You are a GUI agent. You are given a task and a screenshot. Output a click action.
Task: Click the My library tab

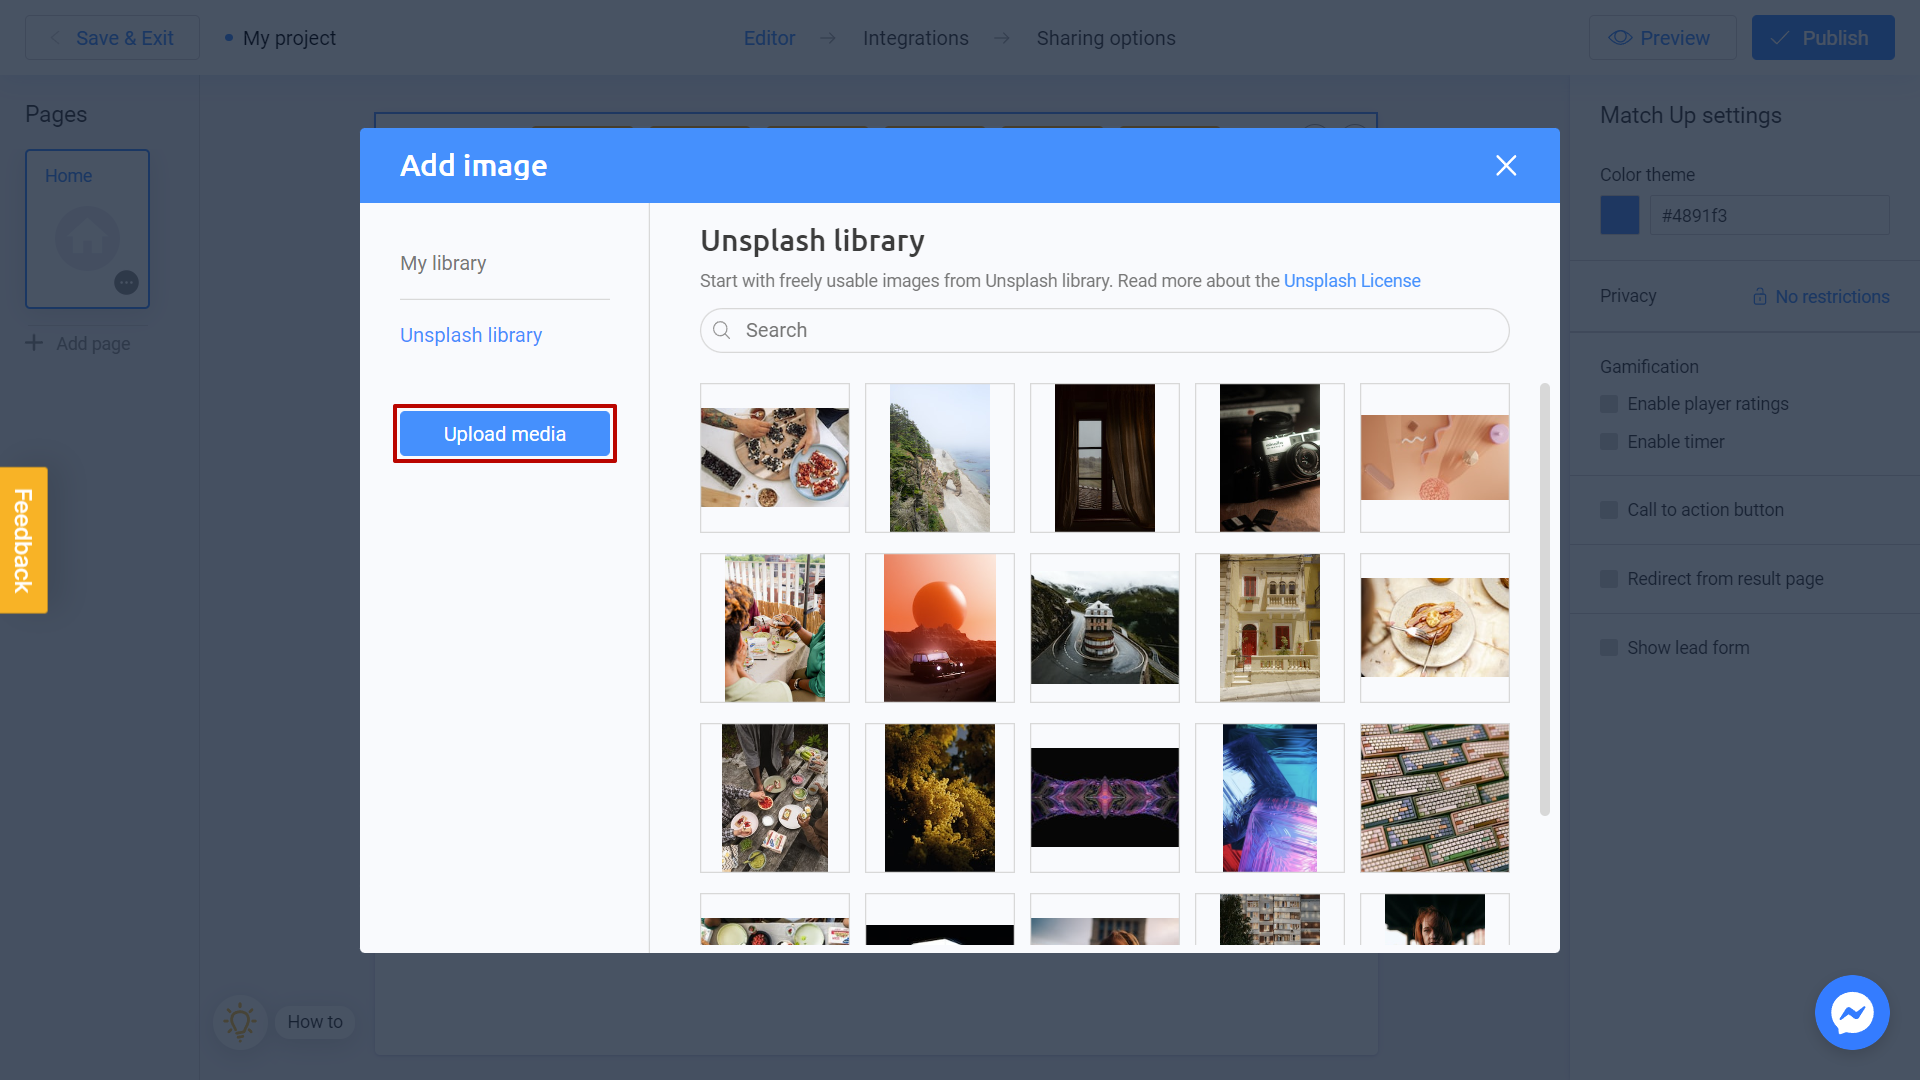[x=444, y=262]
